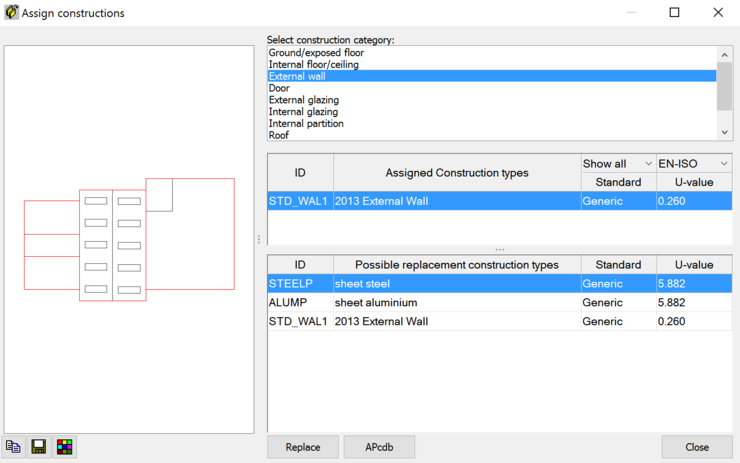740x463 pixels.
Task: Open the color grid palette icon
Action: coord(65,447)
